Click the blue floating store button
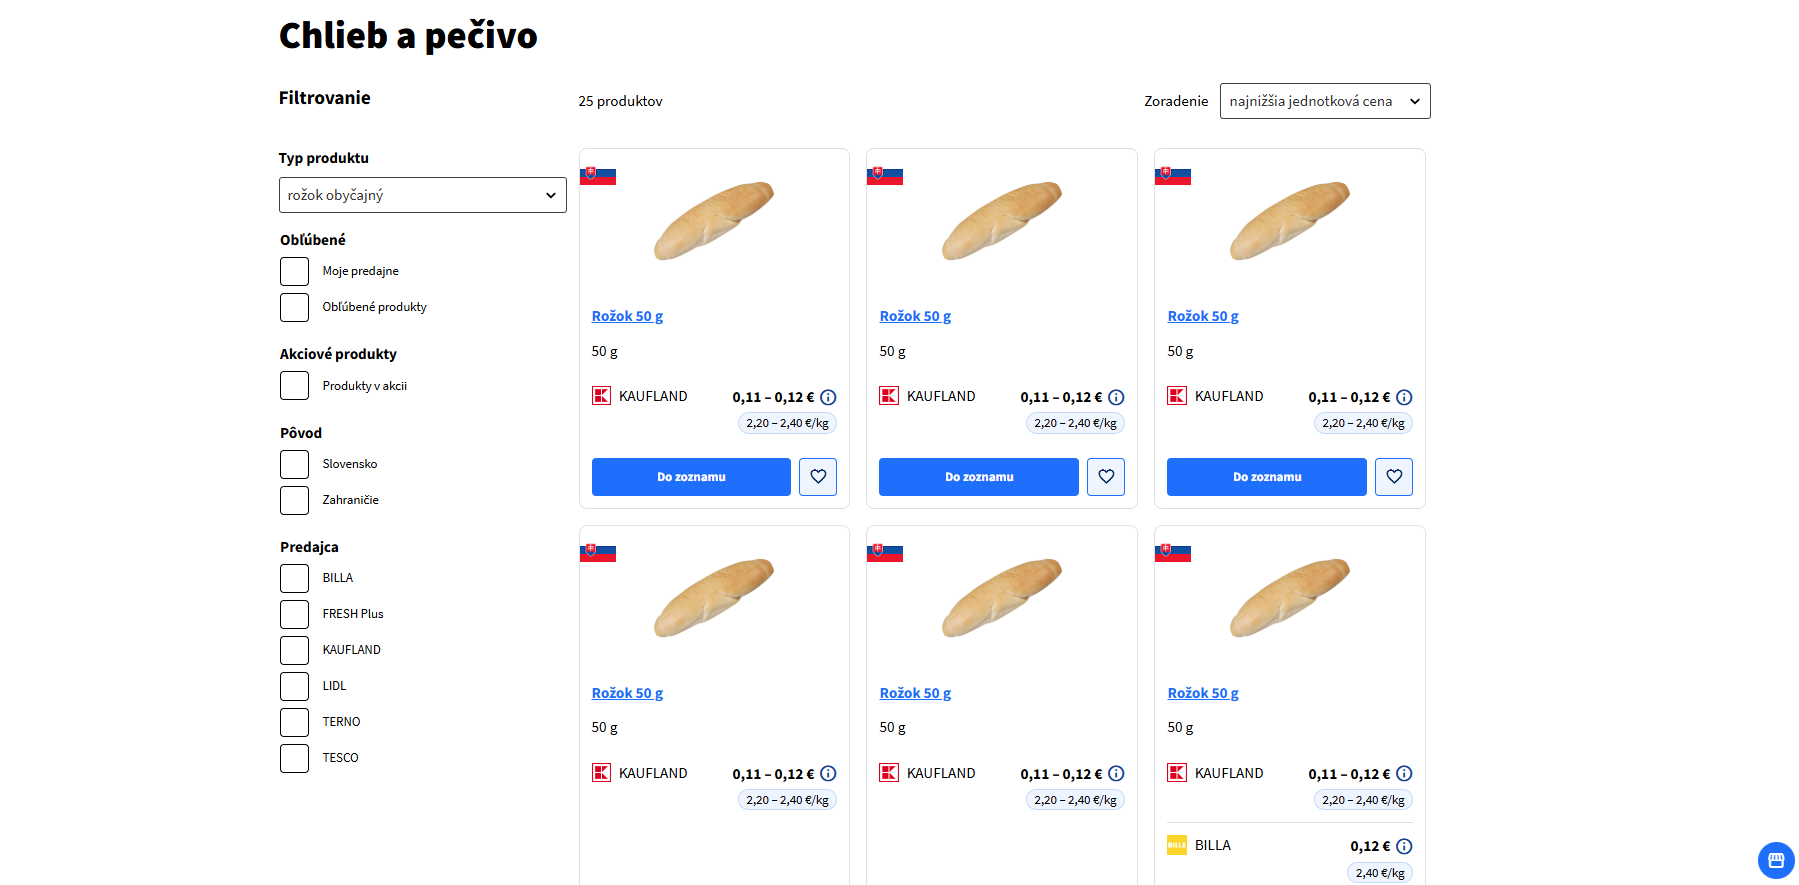The image size is (1799, 885). click(1776, 860)
